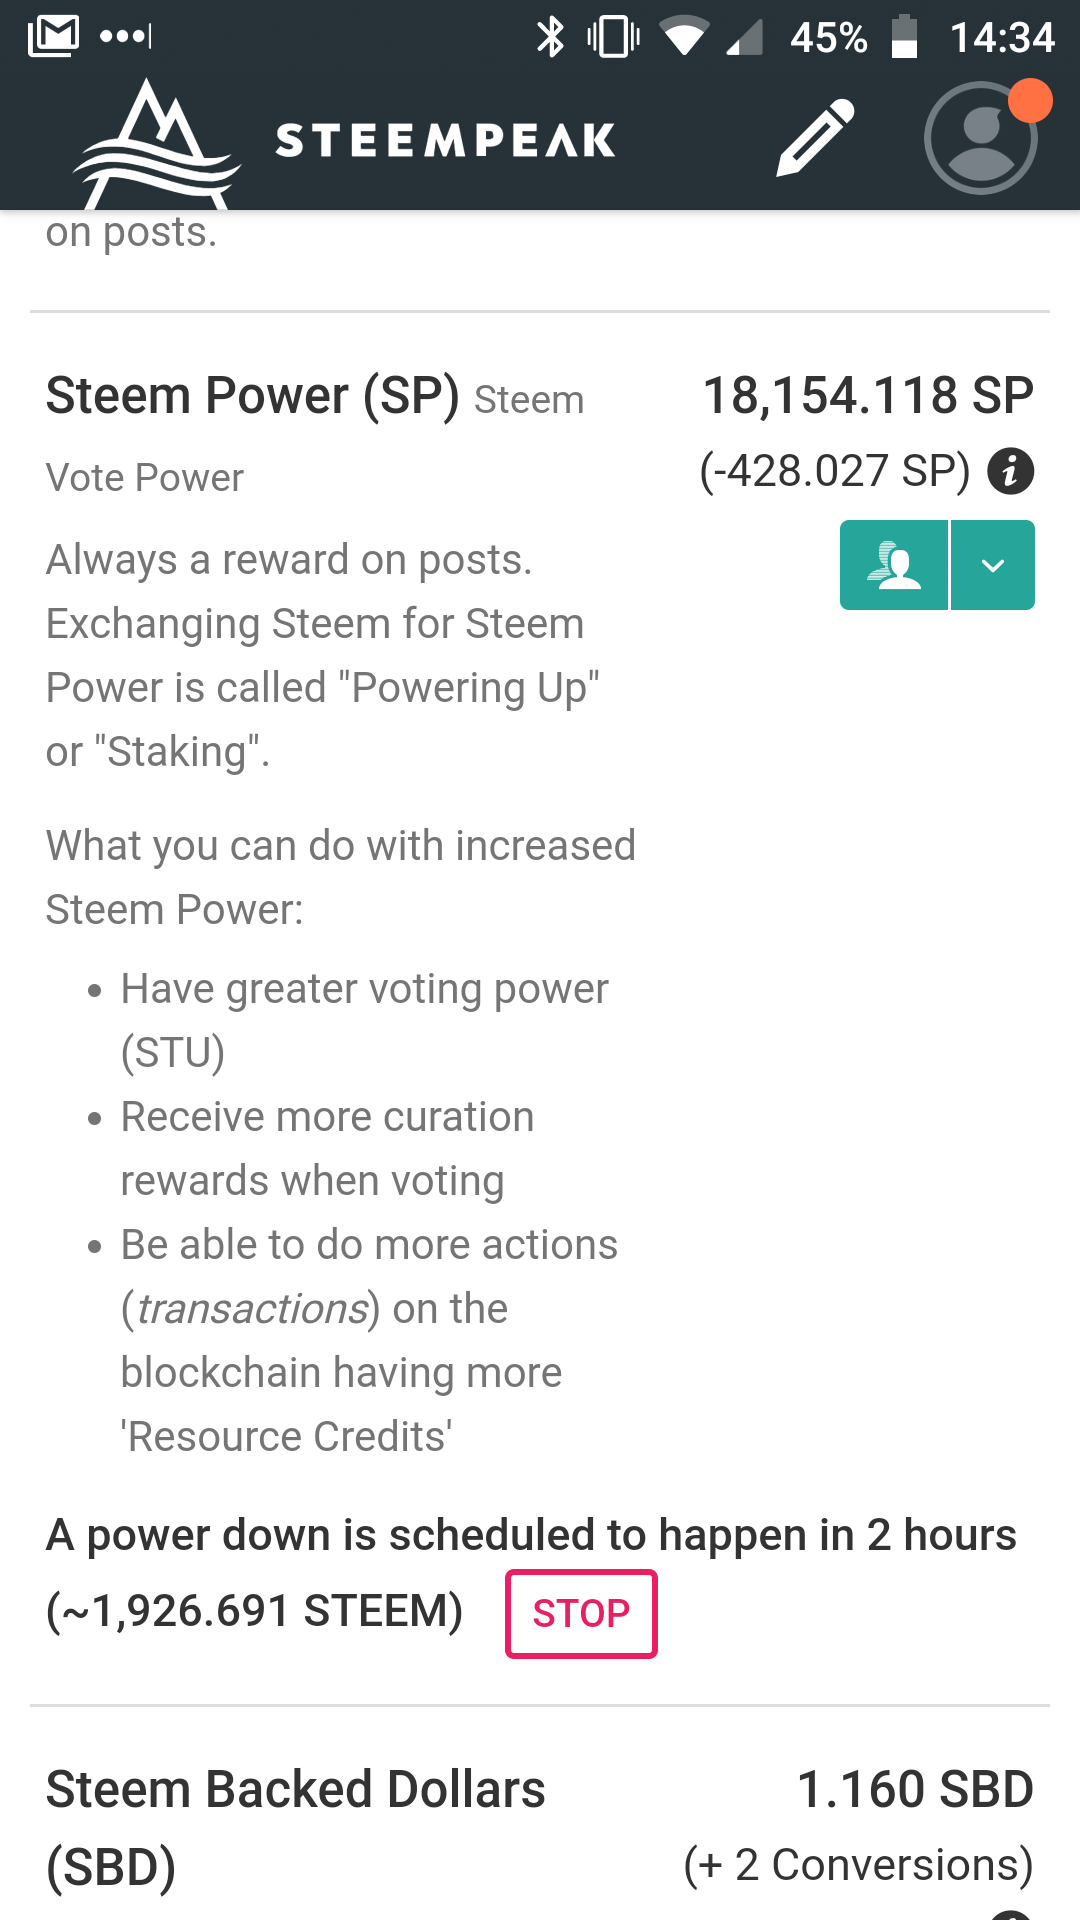1080x1920 pixels.
Task: Tap the Steem Power info icon
Action: [1010, 471]
